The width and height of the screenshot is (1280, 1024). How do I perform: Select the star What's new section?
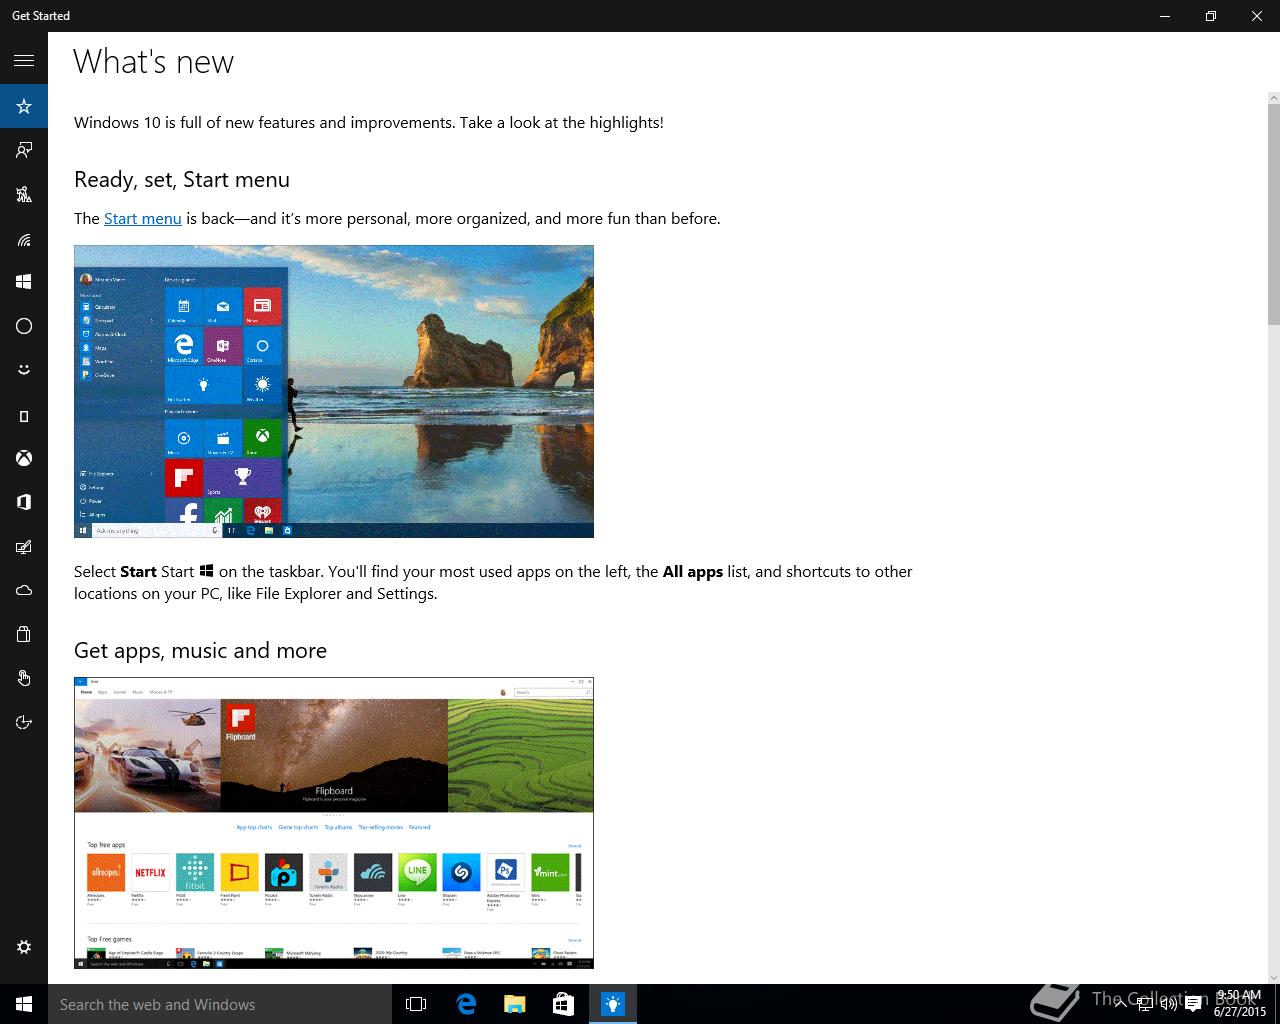pyautogui.click(x=24, y=106)
